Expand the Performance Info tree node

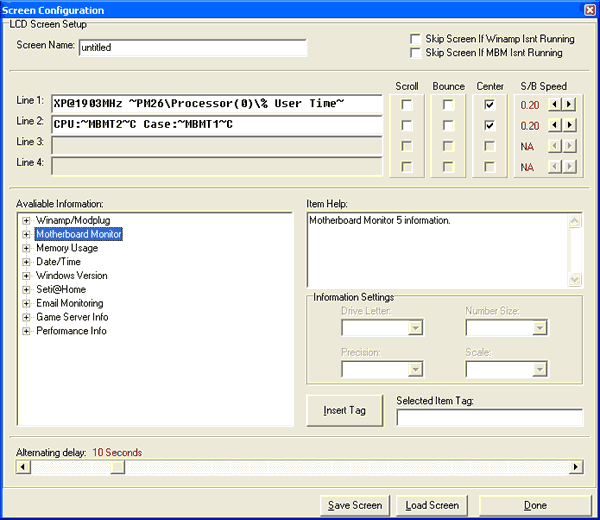[26, 331]
